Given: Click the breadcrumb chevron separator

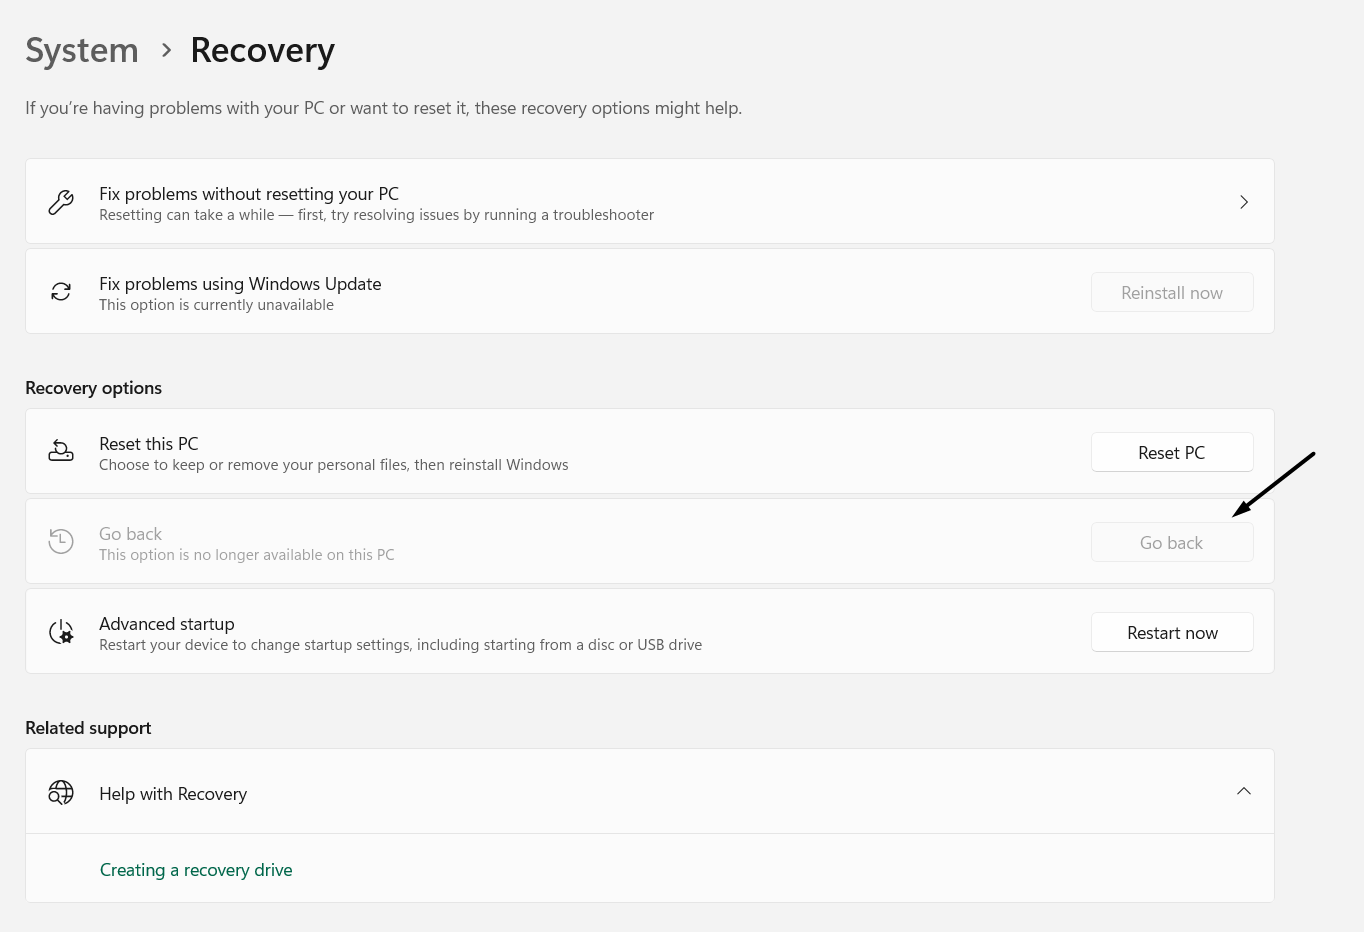Looking at the screenshot, I should [x=166, y=49].
